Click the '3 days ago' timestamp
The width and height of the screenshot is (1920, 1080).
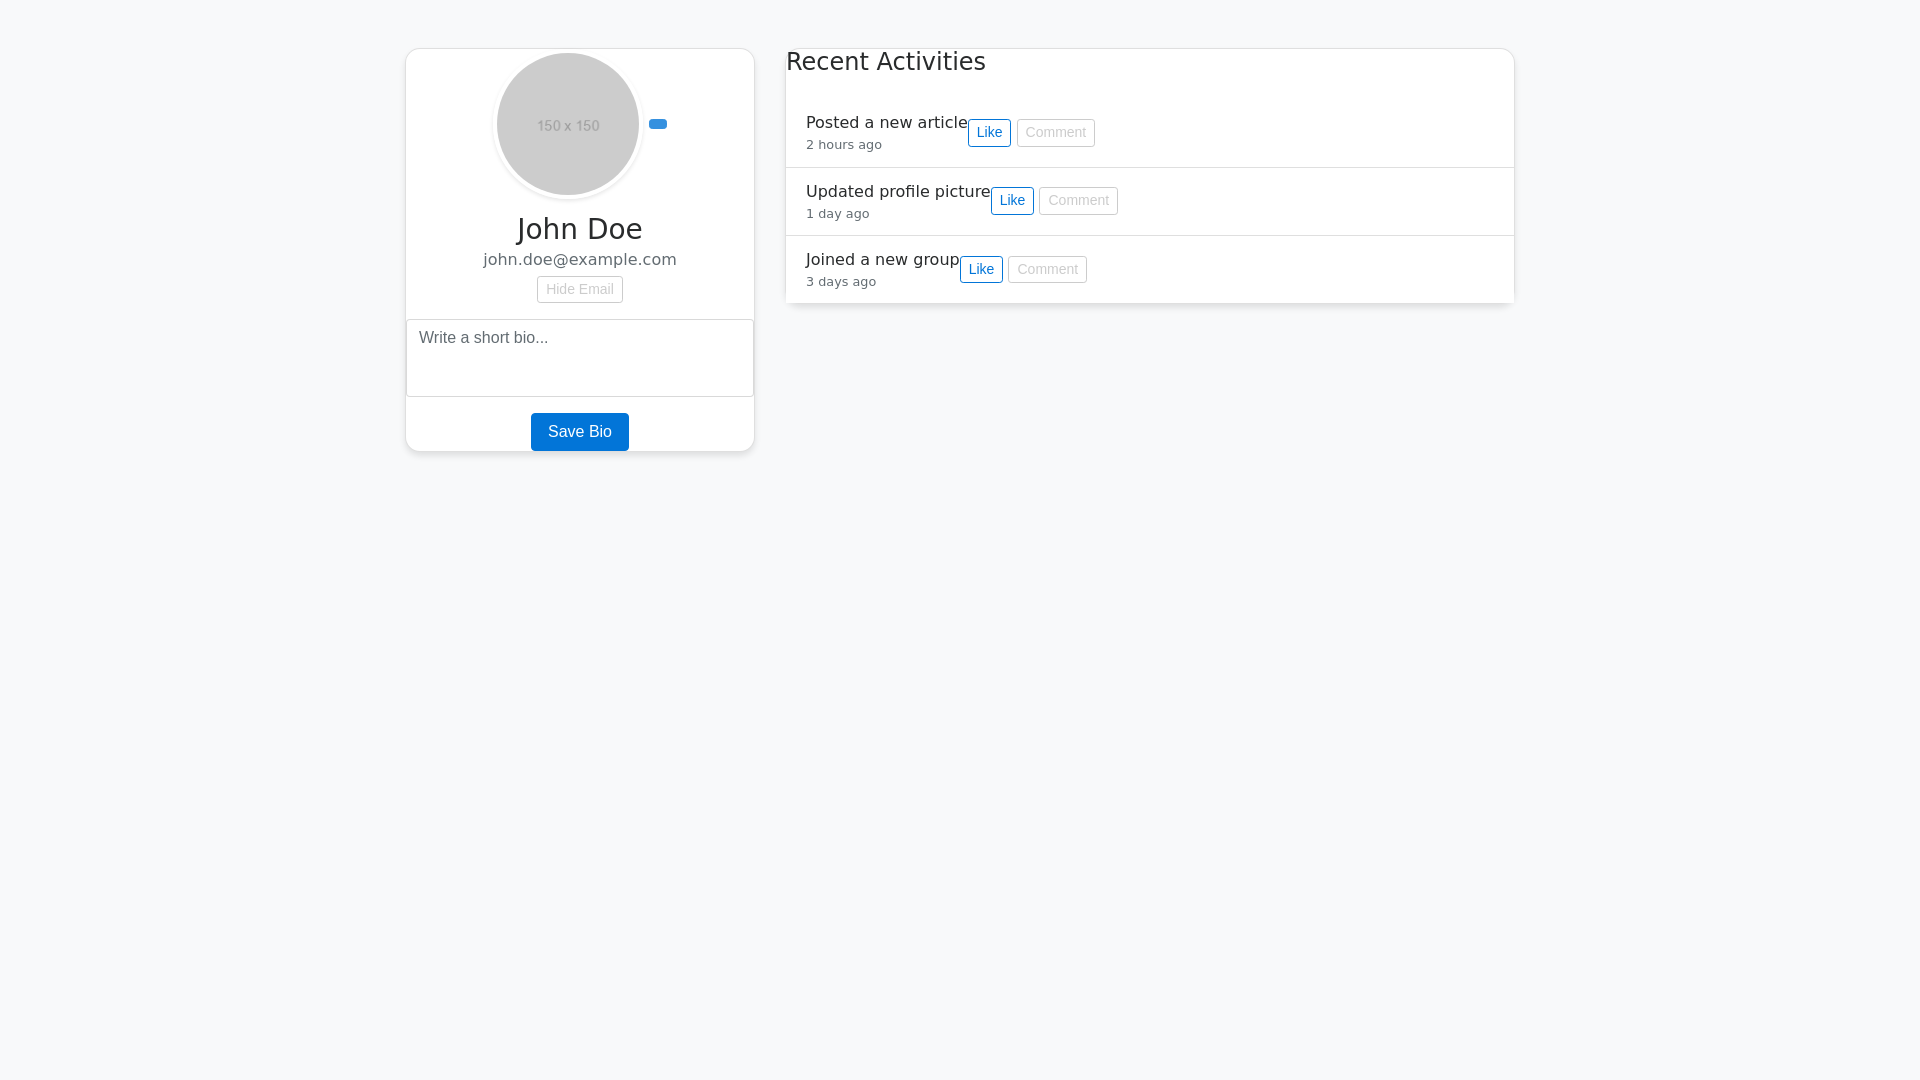[840, 282]
